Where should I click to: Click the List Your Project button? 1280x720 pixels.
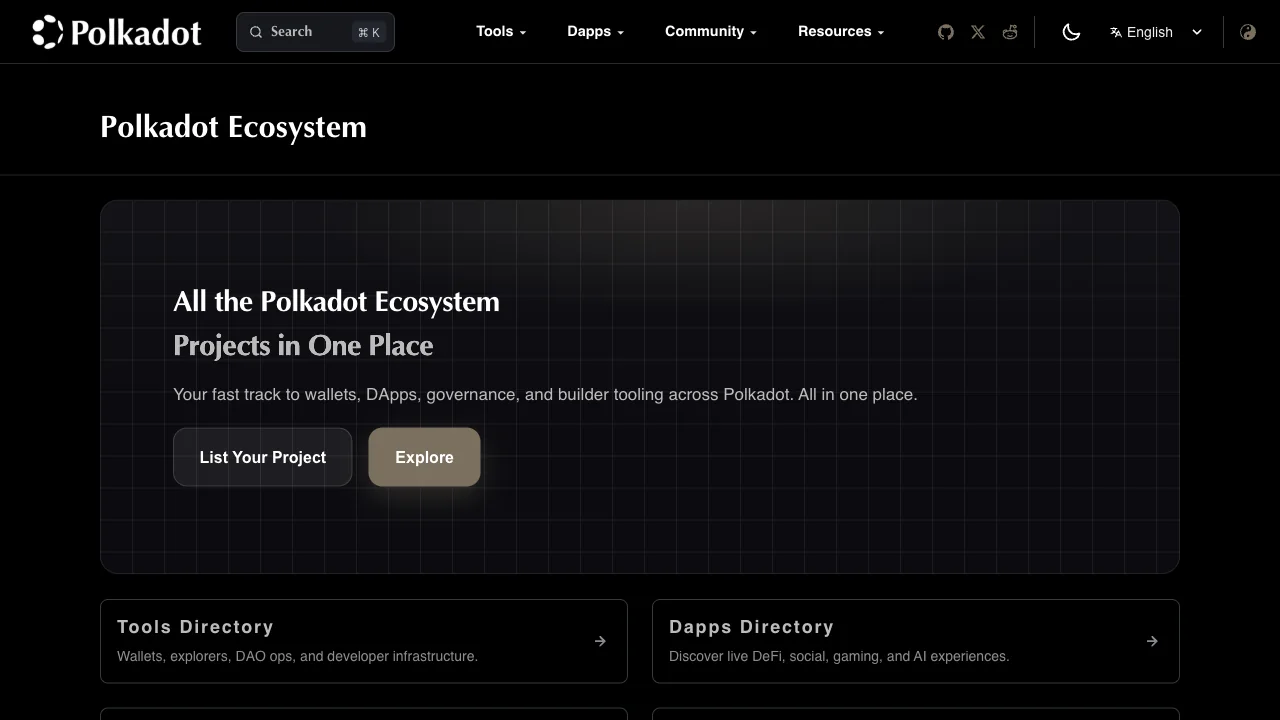[263, 457]
